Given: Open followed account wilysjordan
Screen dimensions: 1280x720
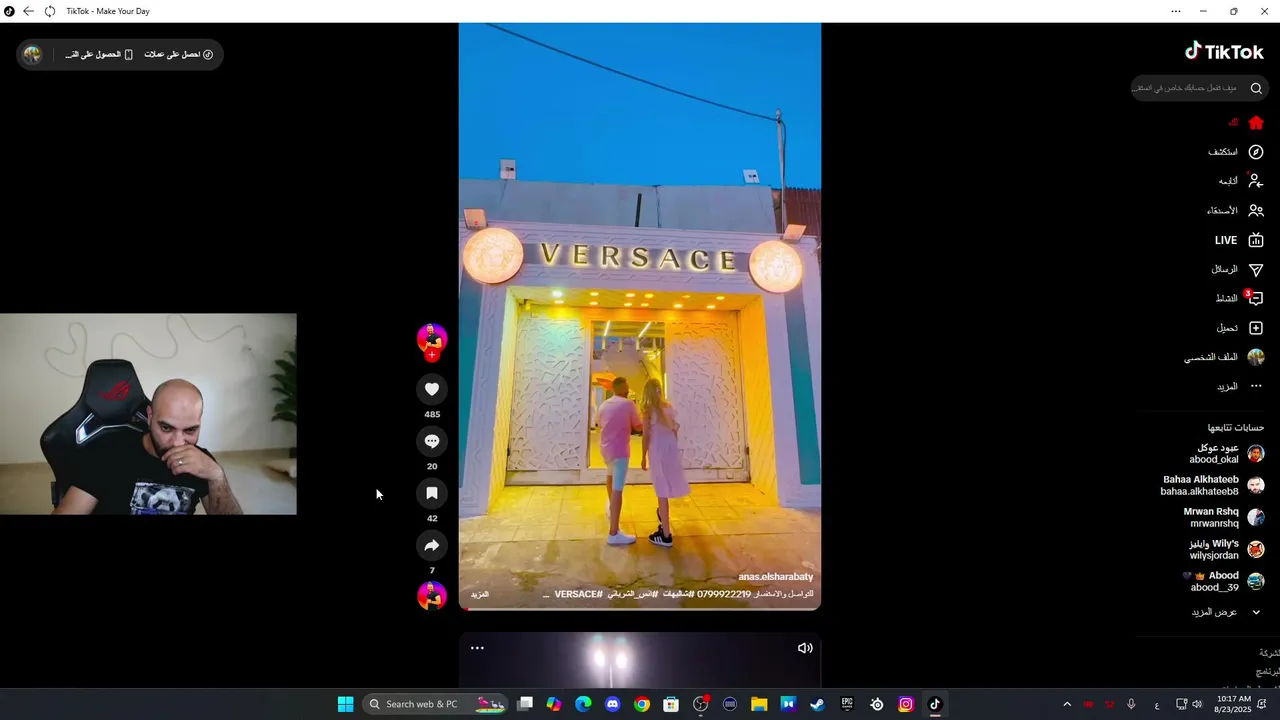Looking at the screenshot, I should pos(1226,550).
